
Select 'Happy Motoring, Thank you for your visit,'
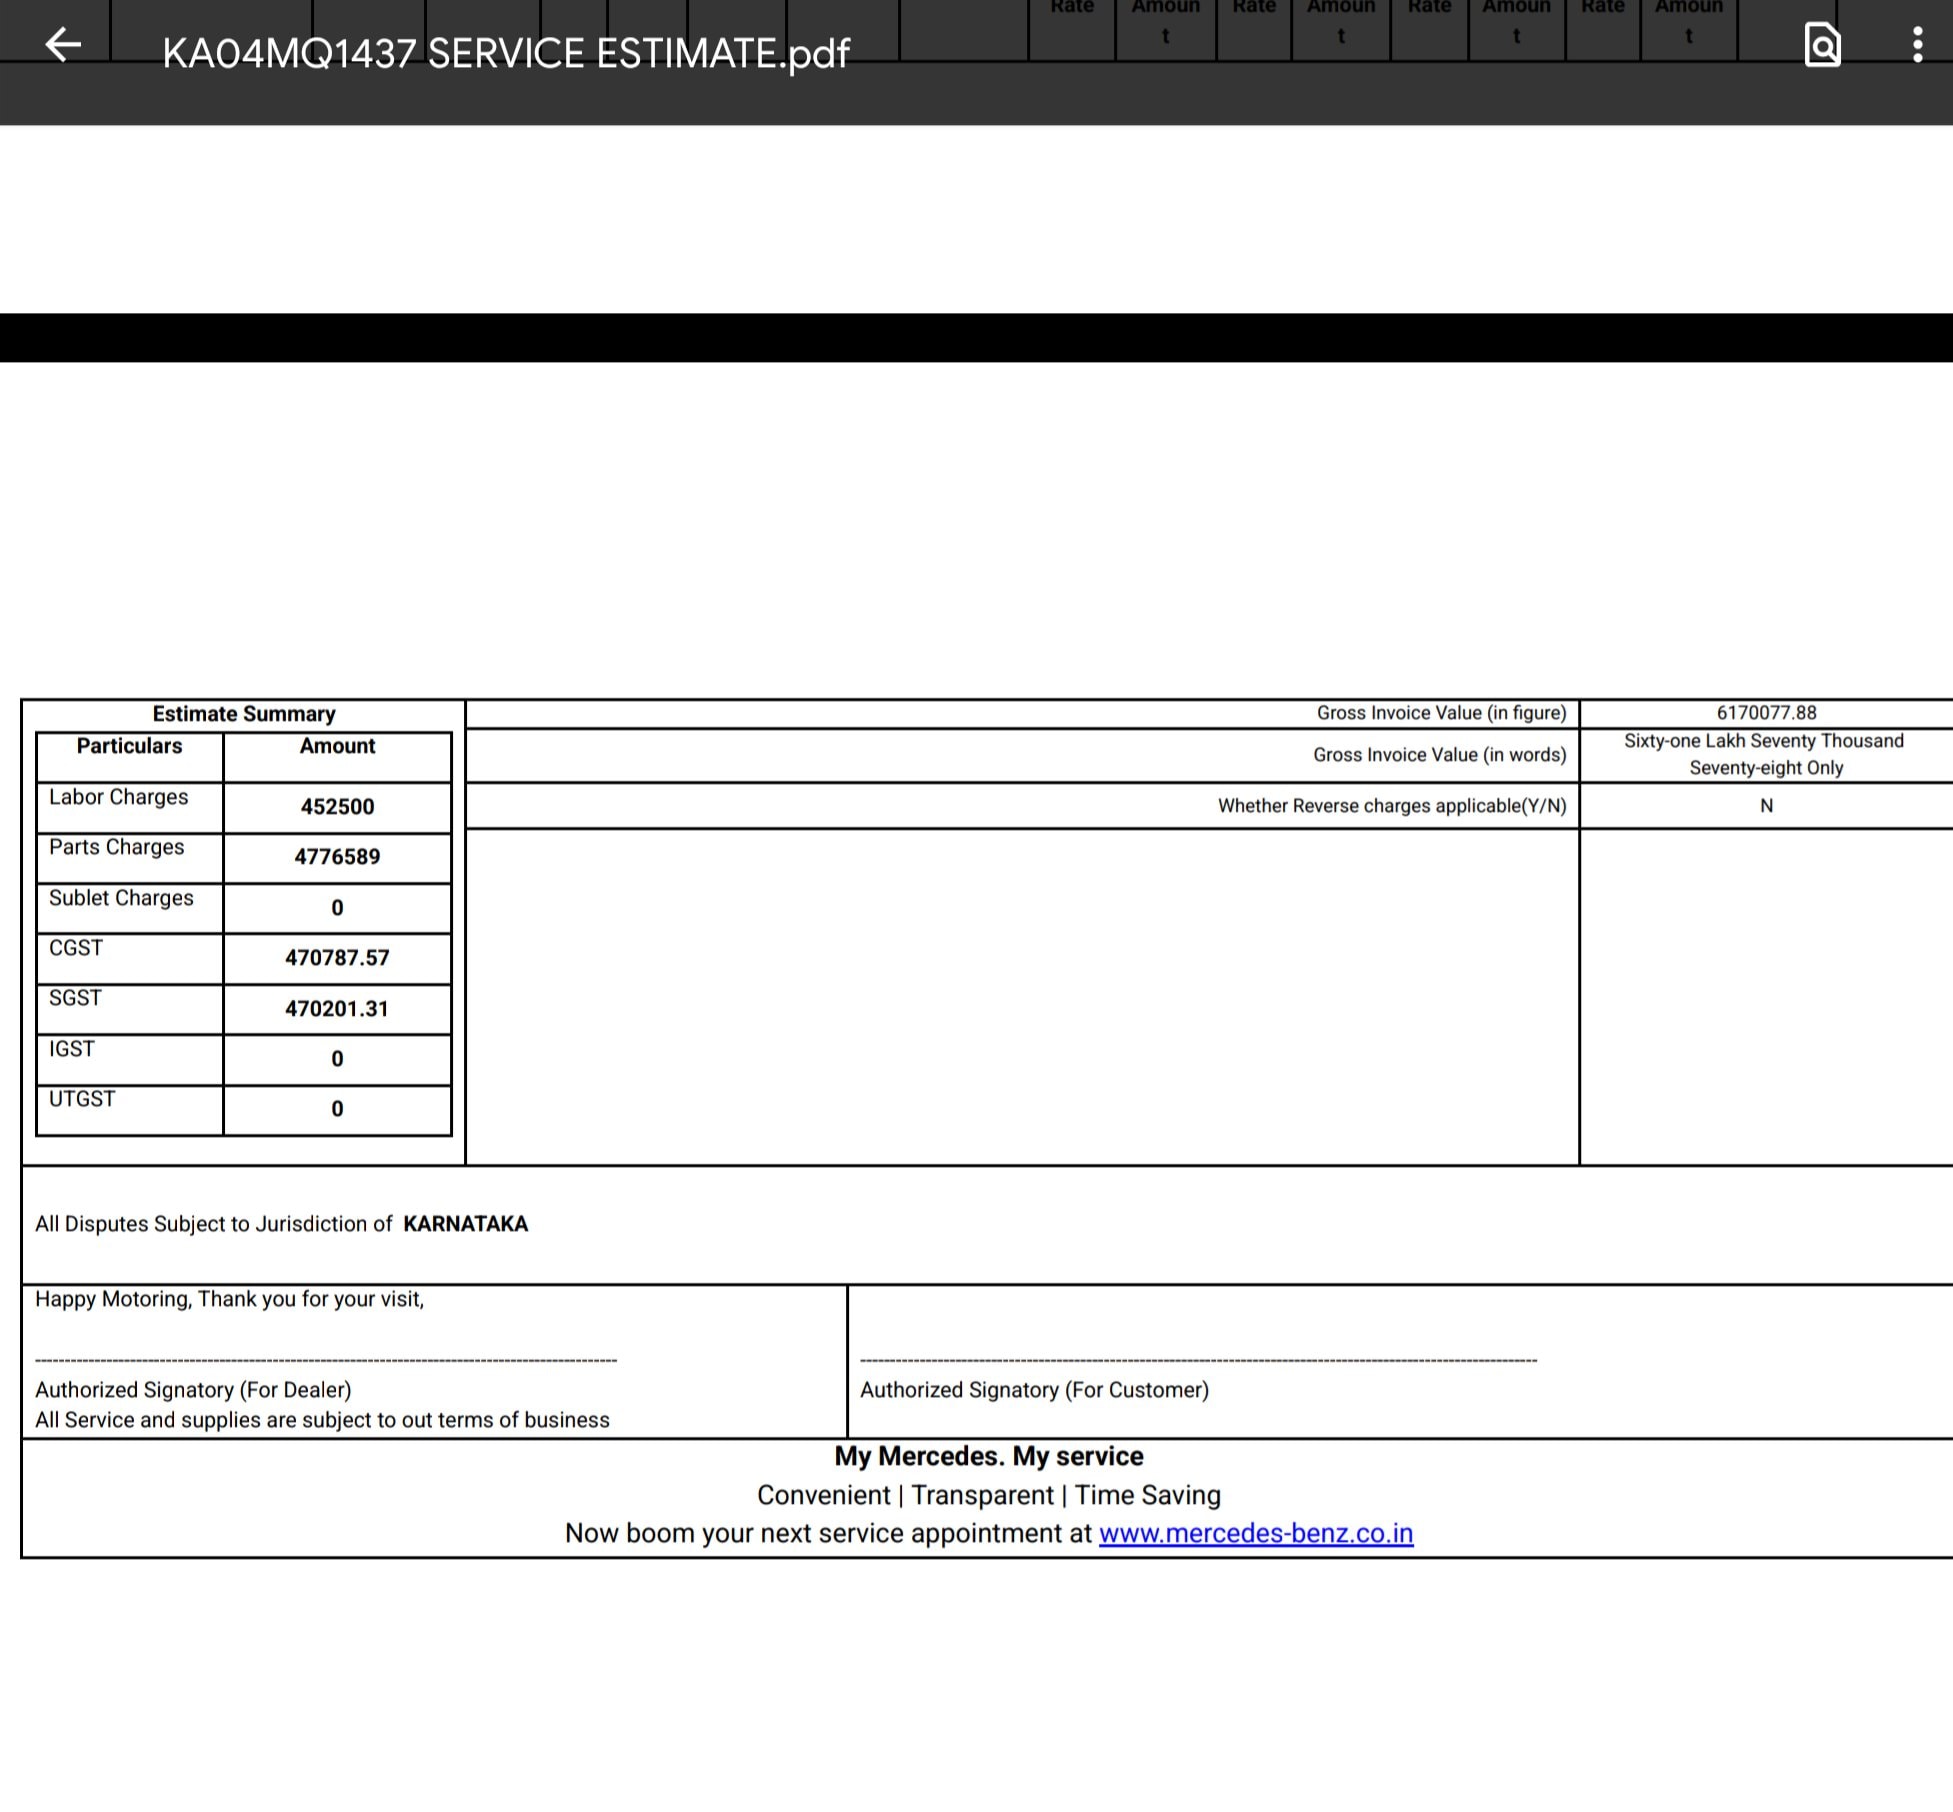click(x=230, y=1299)
